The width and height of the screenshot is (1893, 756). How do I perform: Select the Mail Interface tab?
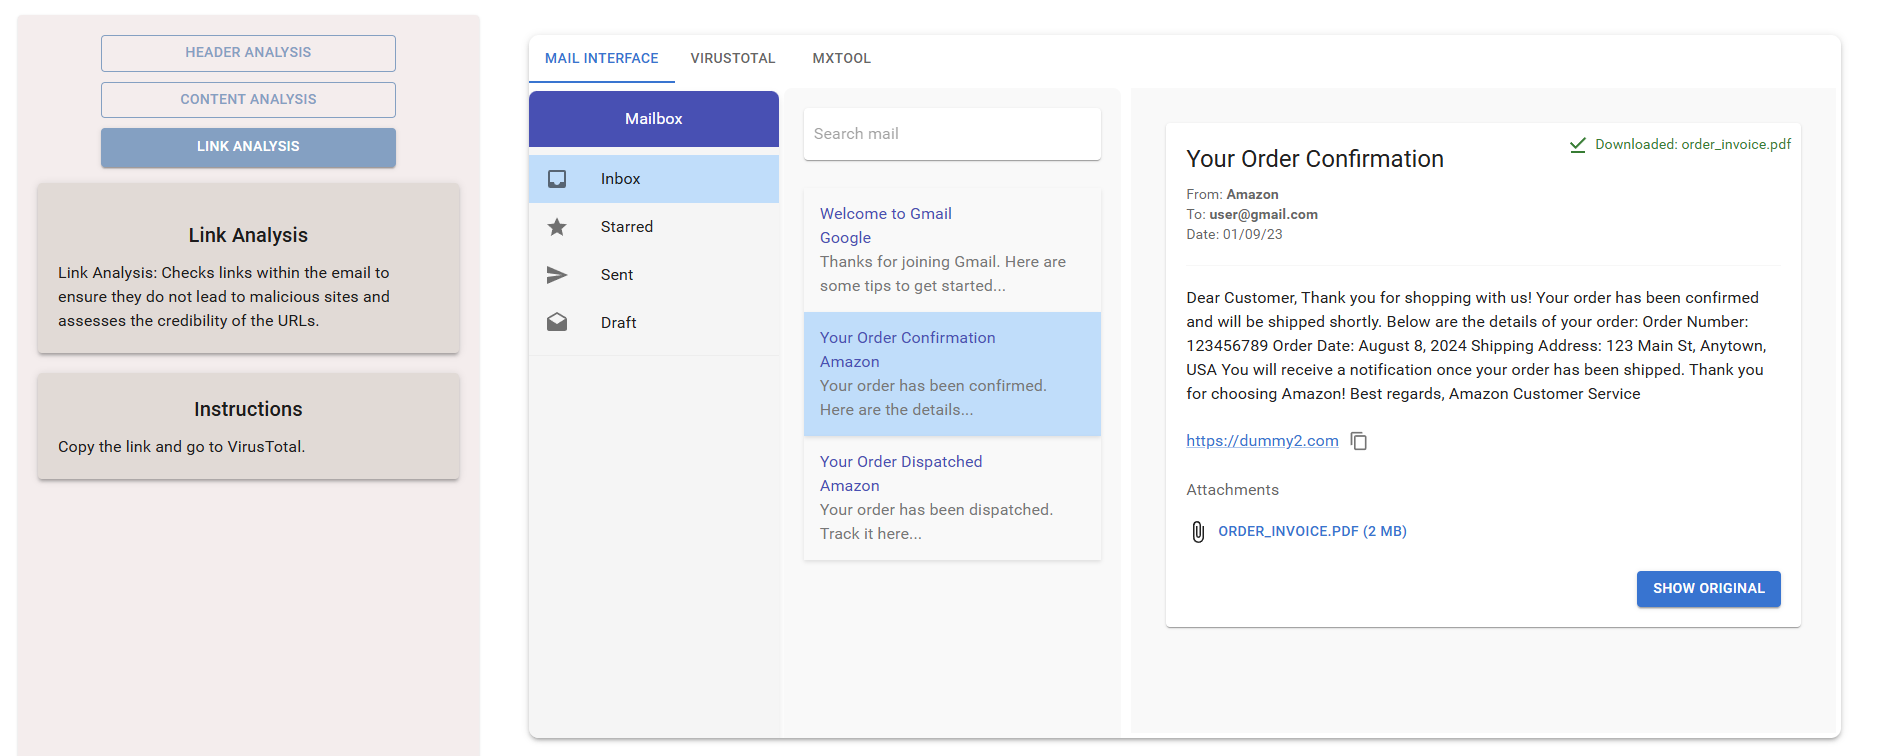(601, 58)
